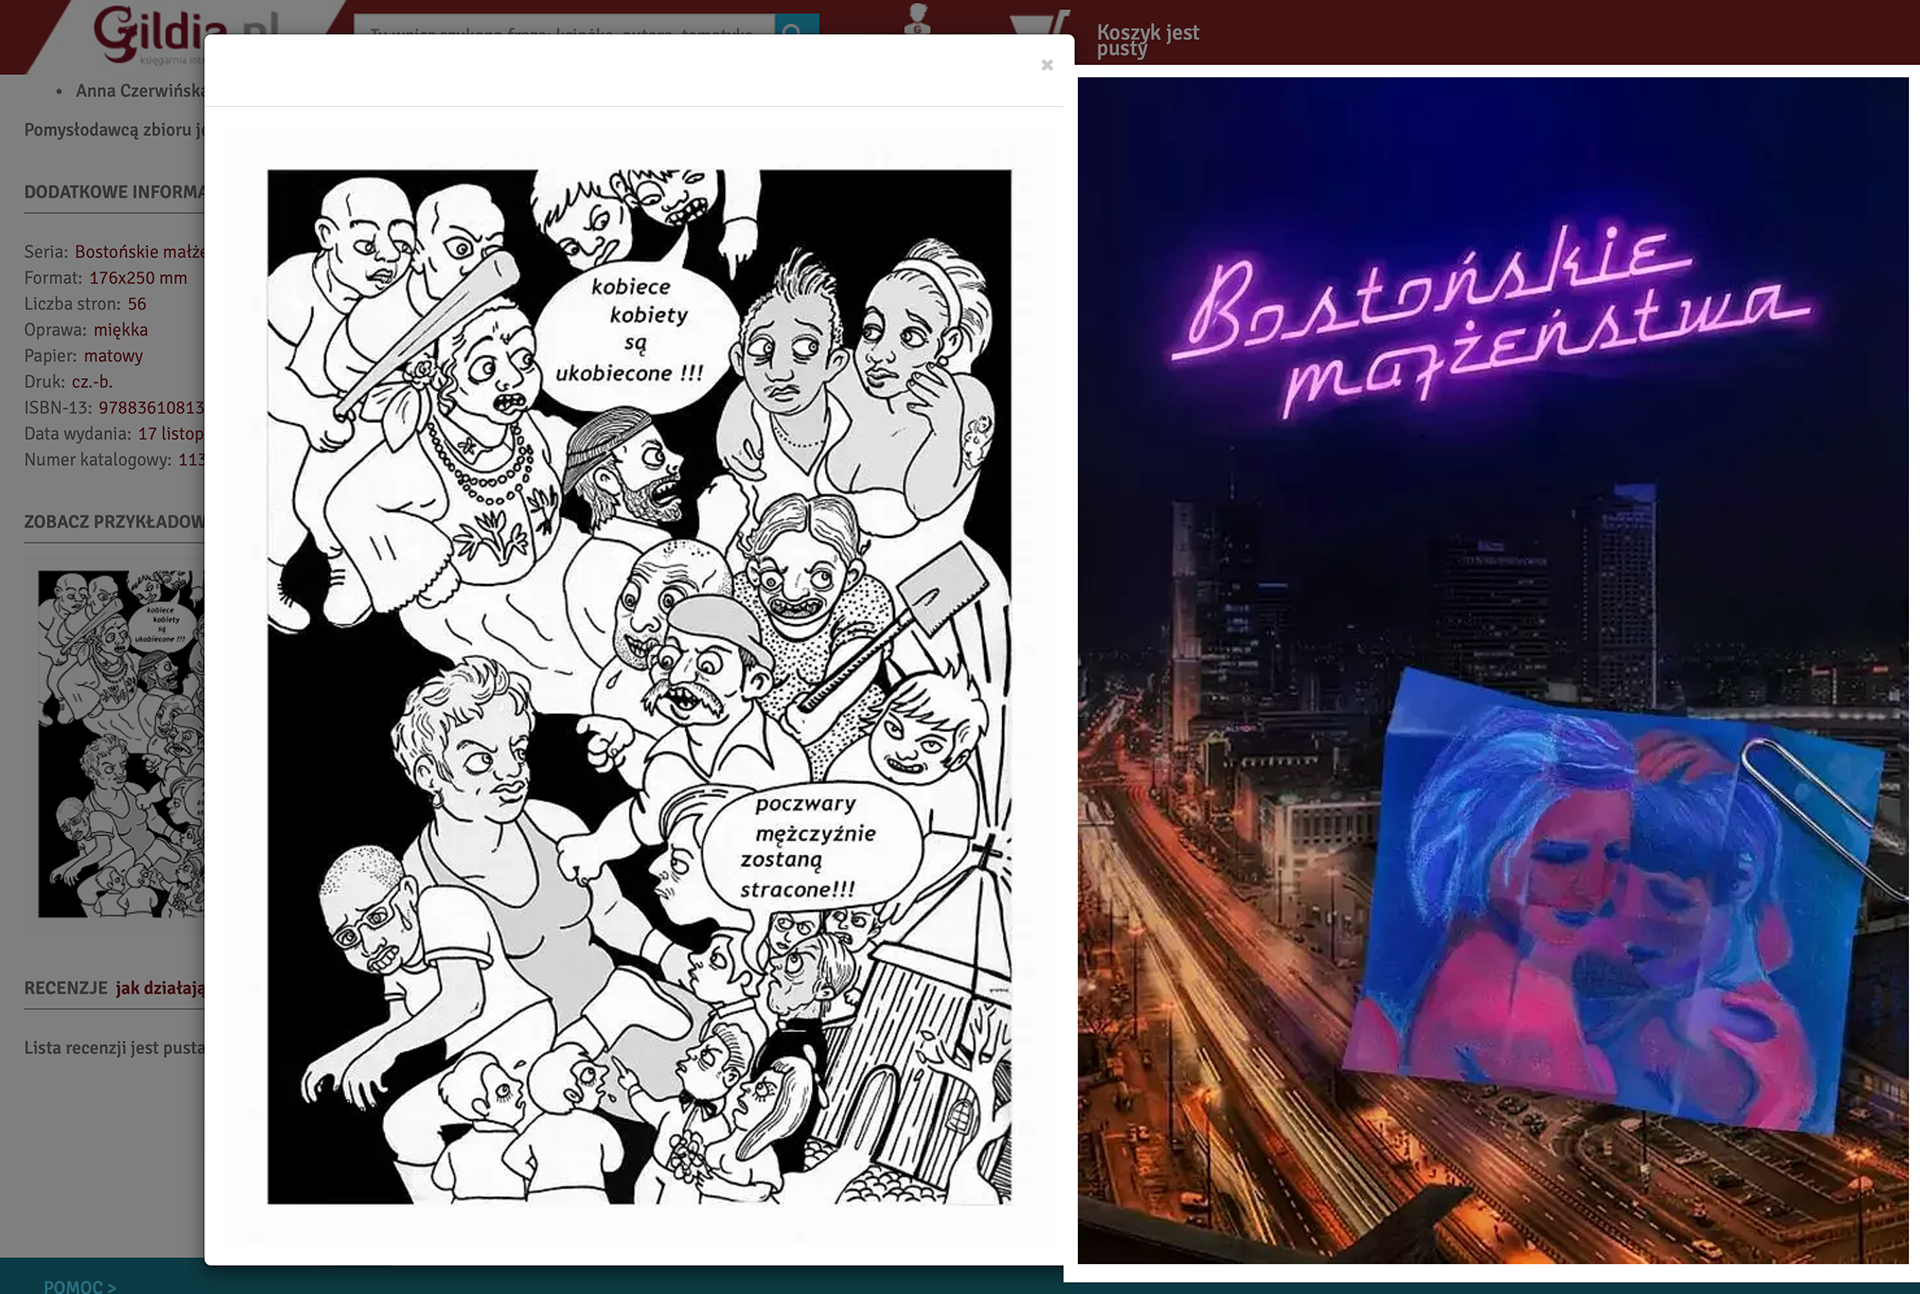Open the shopping cart icon
Viewport: 1920px width, 1294px height.
(x=1041, y=24)
